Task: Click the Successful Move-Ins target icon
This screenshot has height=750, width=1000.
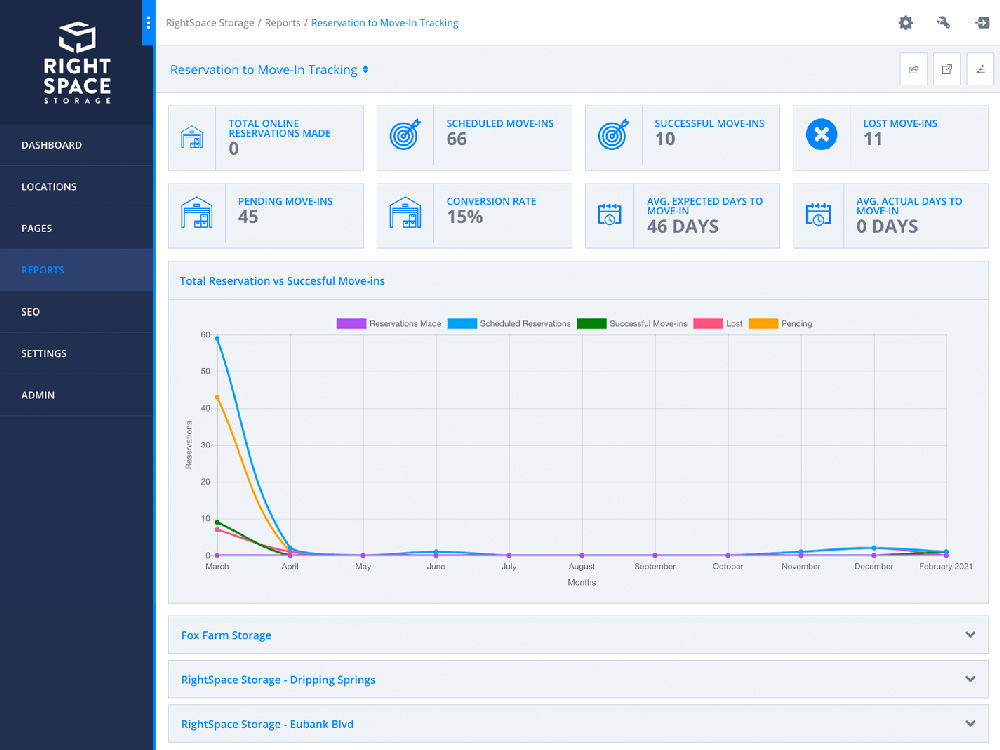Action: click(614, 134)
